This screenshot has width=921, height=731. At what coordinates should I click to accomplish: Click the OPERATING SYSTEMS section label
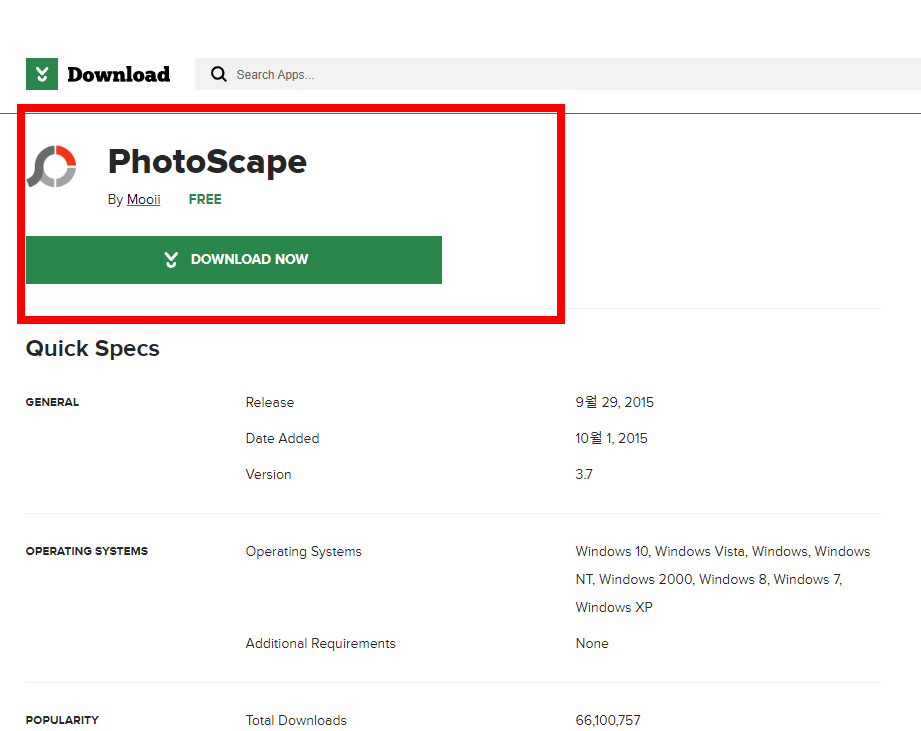(87, 551)
